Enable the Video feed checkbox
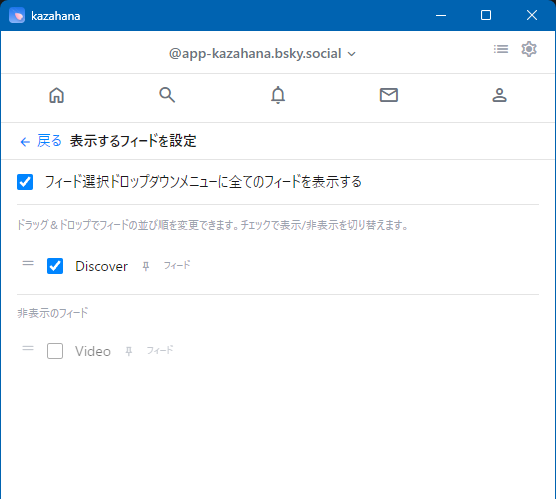556x499 pixels. click(55, 351)
